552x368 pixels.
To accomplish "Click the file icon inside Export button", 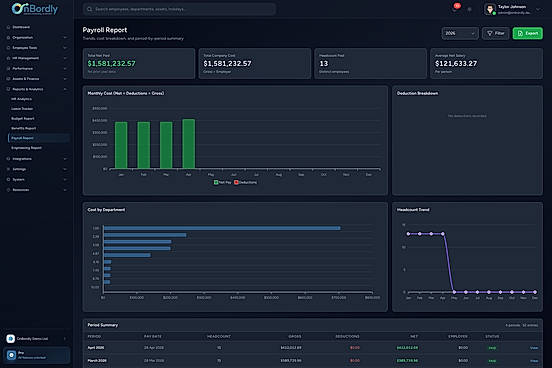I will click(x=520, y=33).
